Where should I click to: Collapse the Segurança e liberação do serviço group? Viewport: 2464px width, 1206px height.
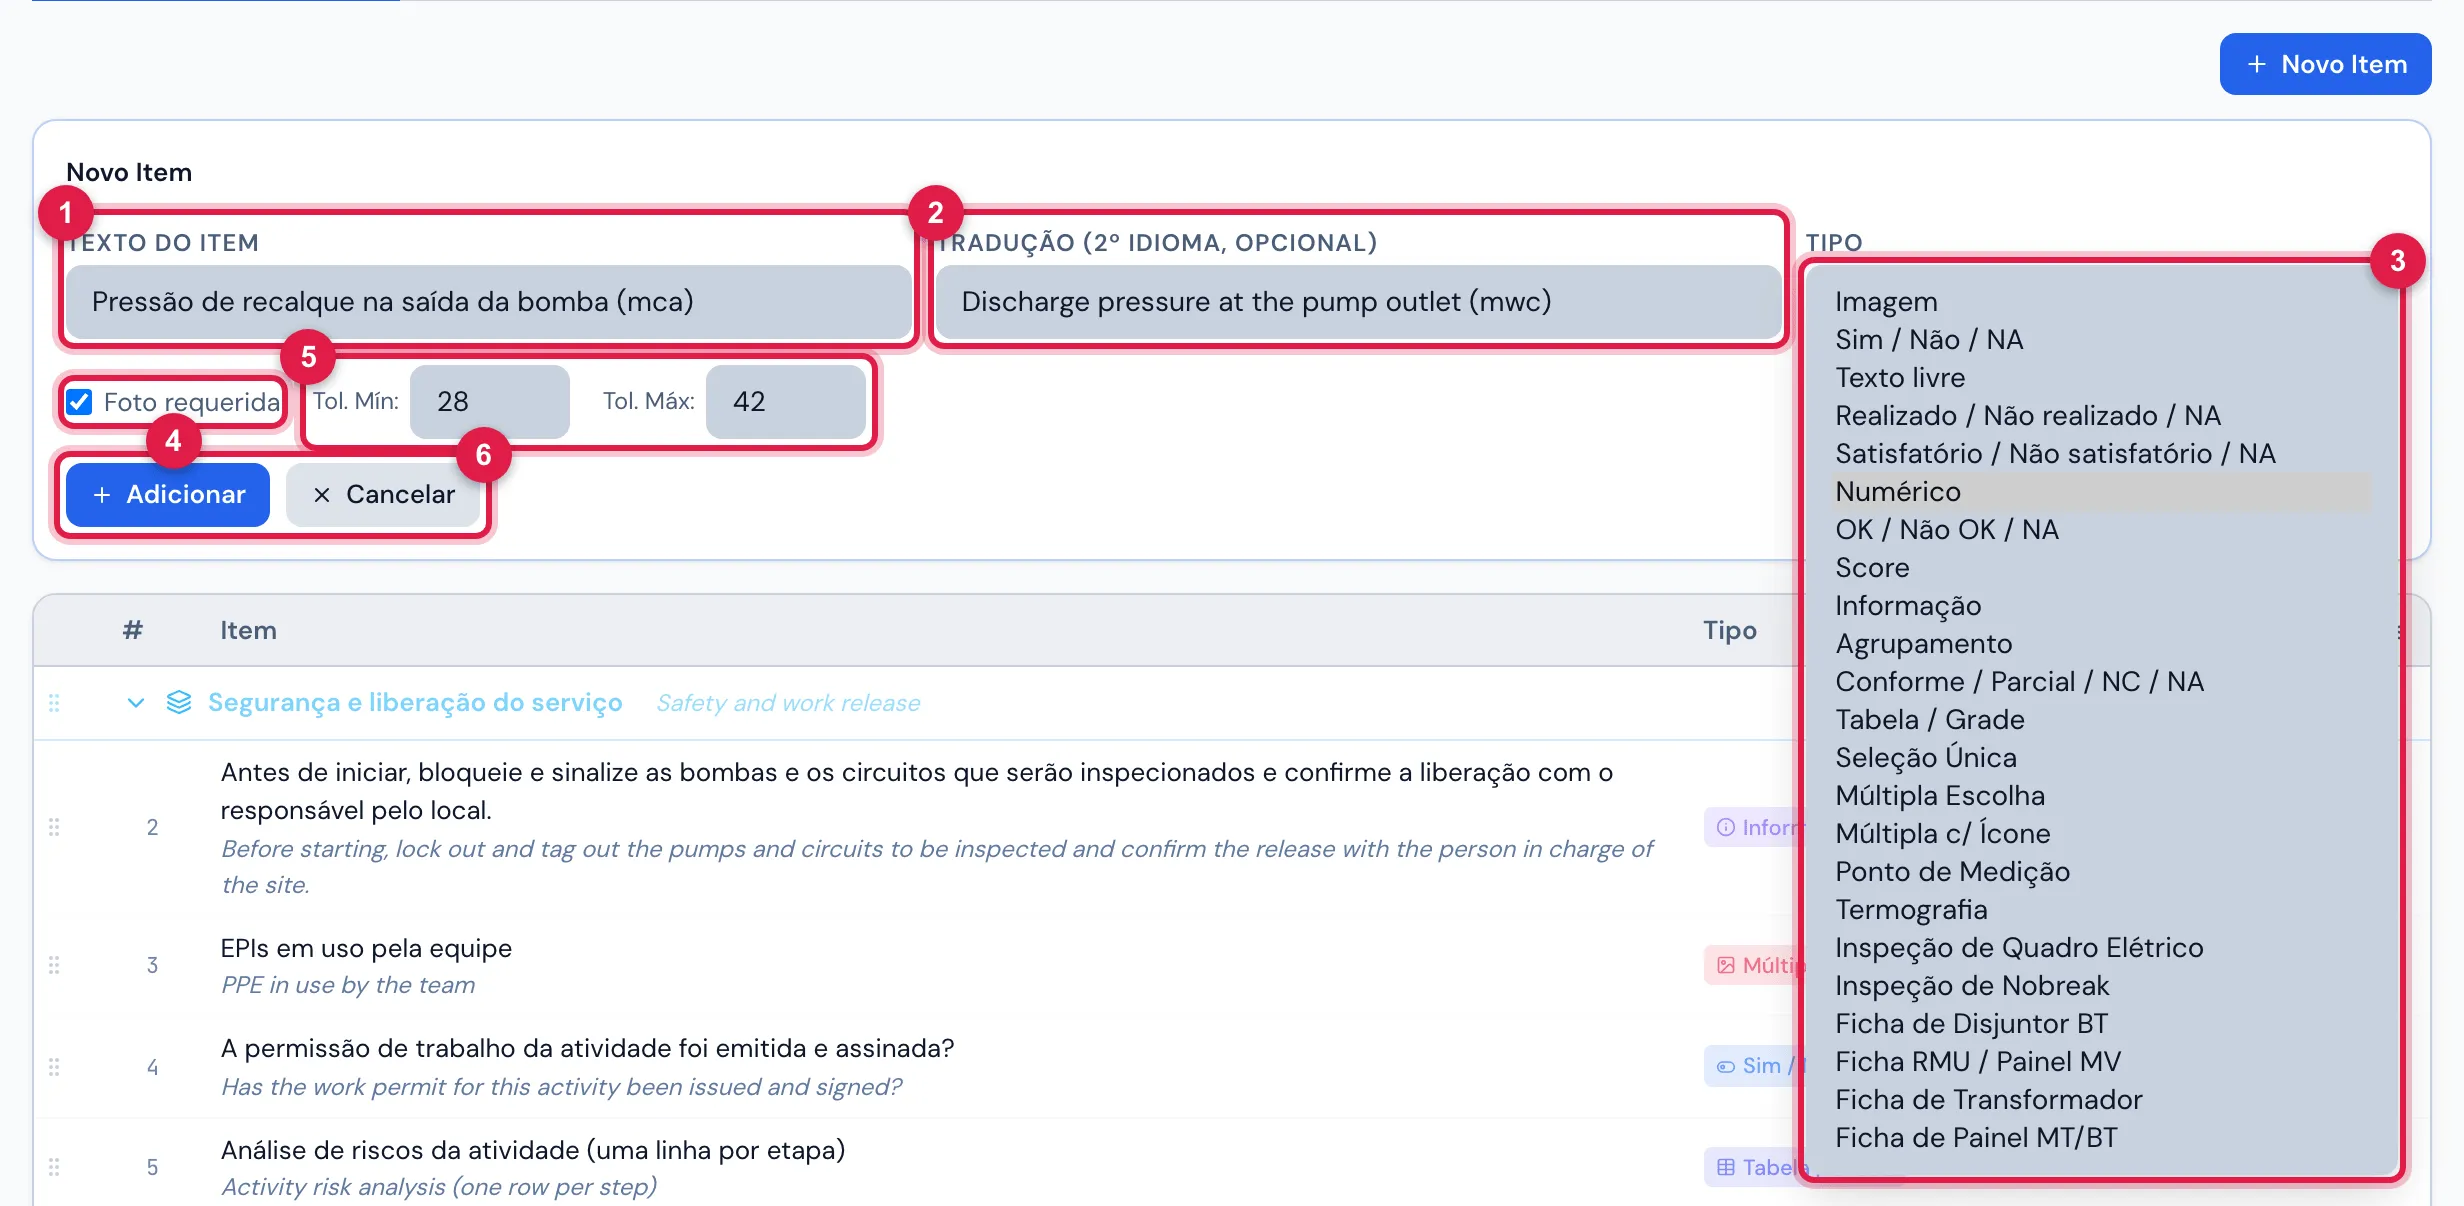tap(136, 703)
